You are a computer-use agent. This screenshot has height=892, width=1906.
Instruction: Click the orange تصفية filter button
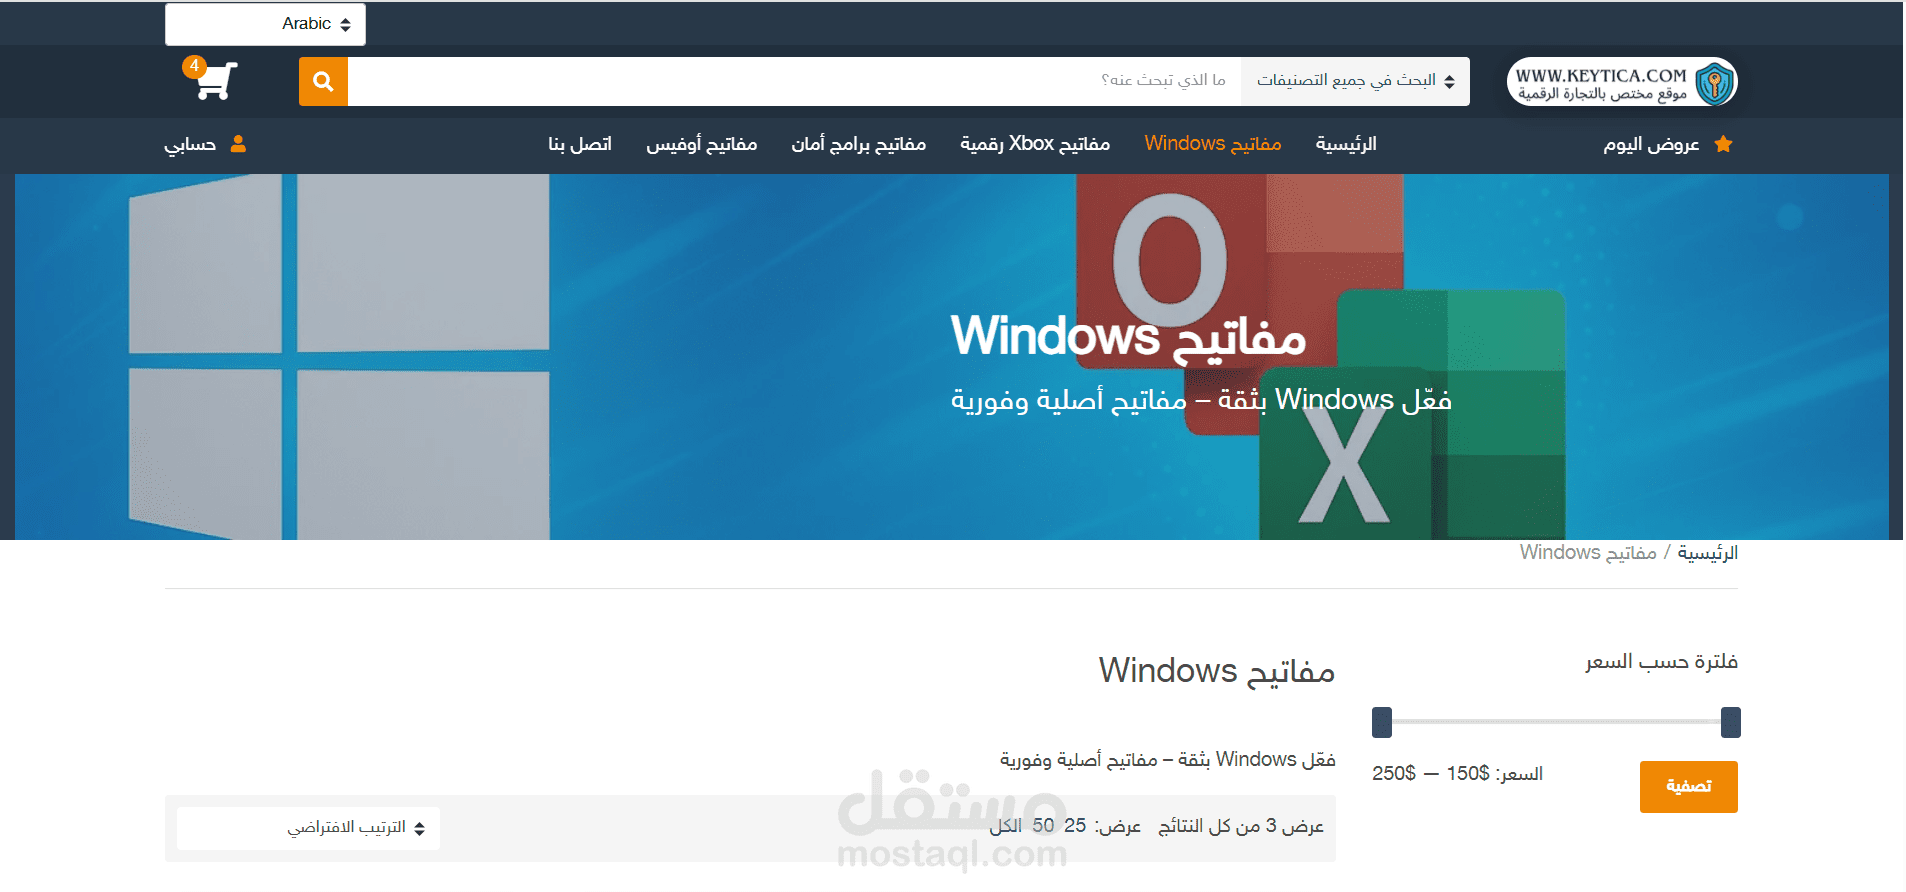click(1689, 787)
